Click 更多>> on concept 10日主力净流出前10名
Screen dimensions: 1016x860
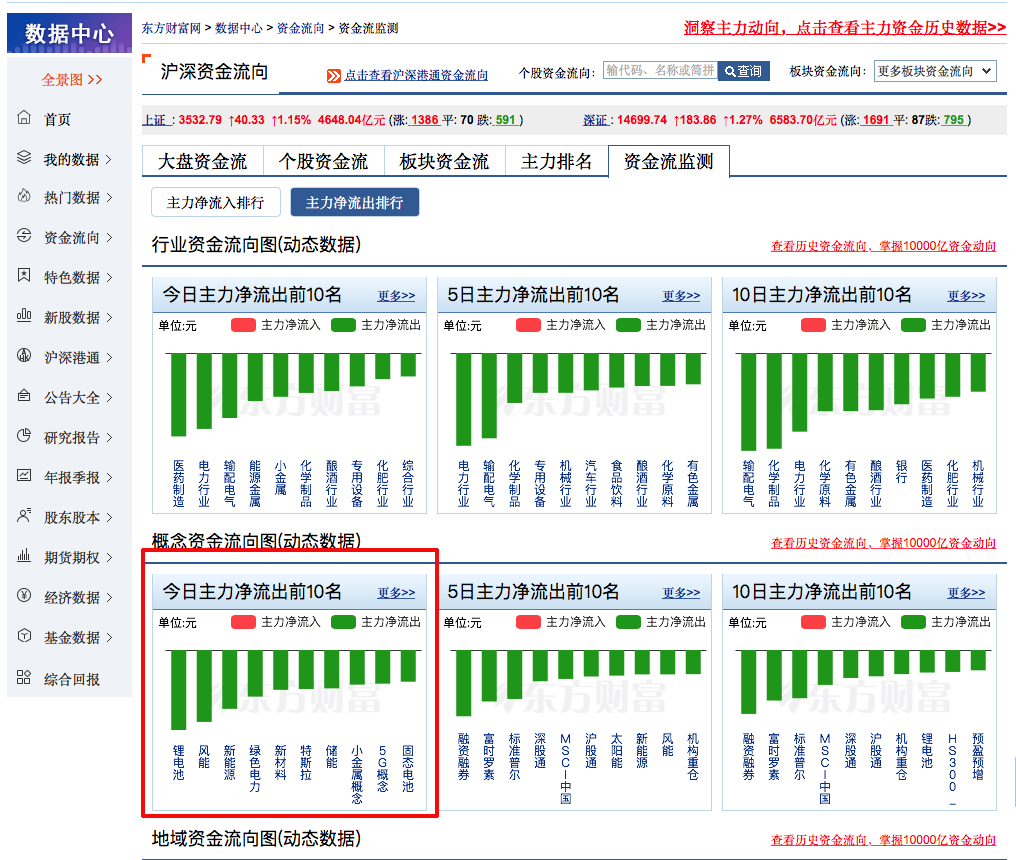(966, 593)
